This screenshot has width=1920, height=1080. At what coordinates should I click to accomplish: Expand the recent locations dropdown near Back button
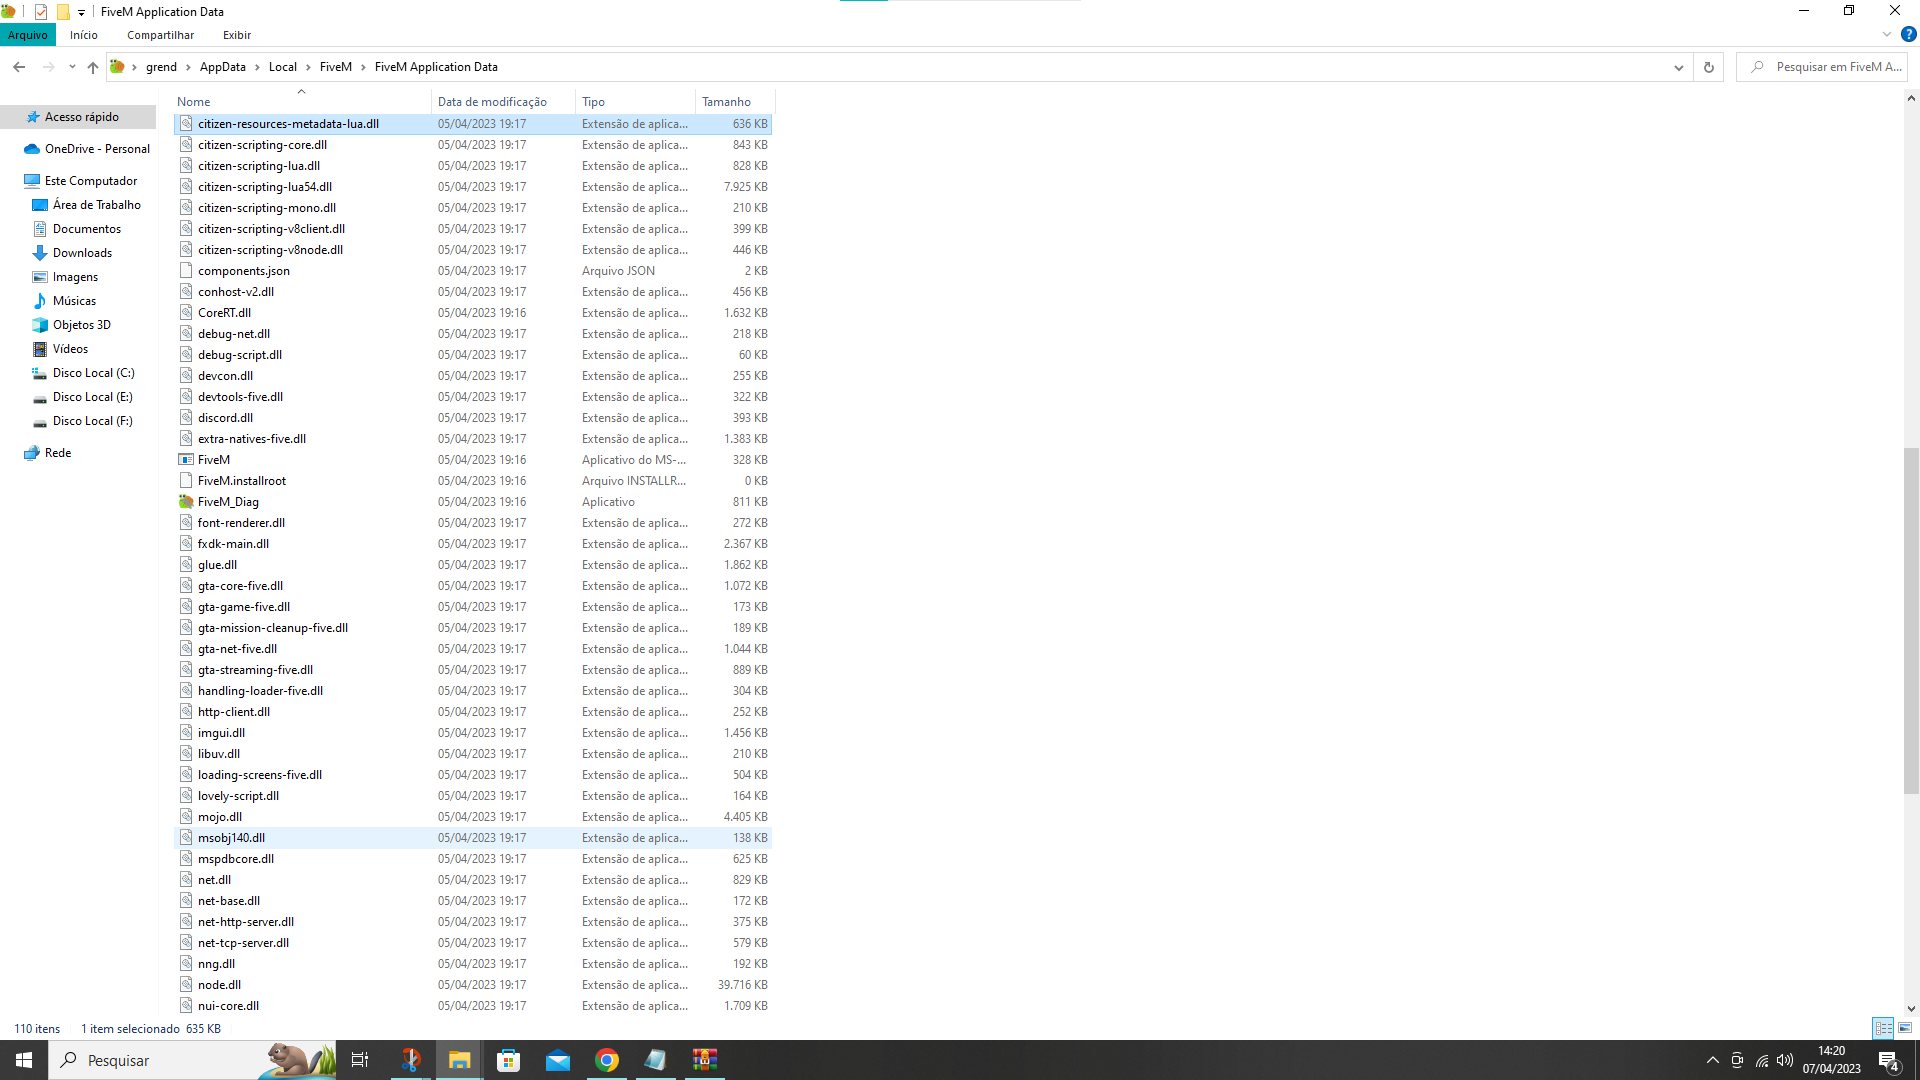(71, 67)
